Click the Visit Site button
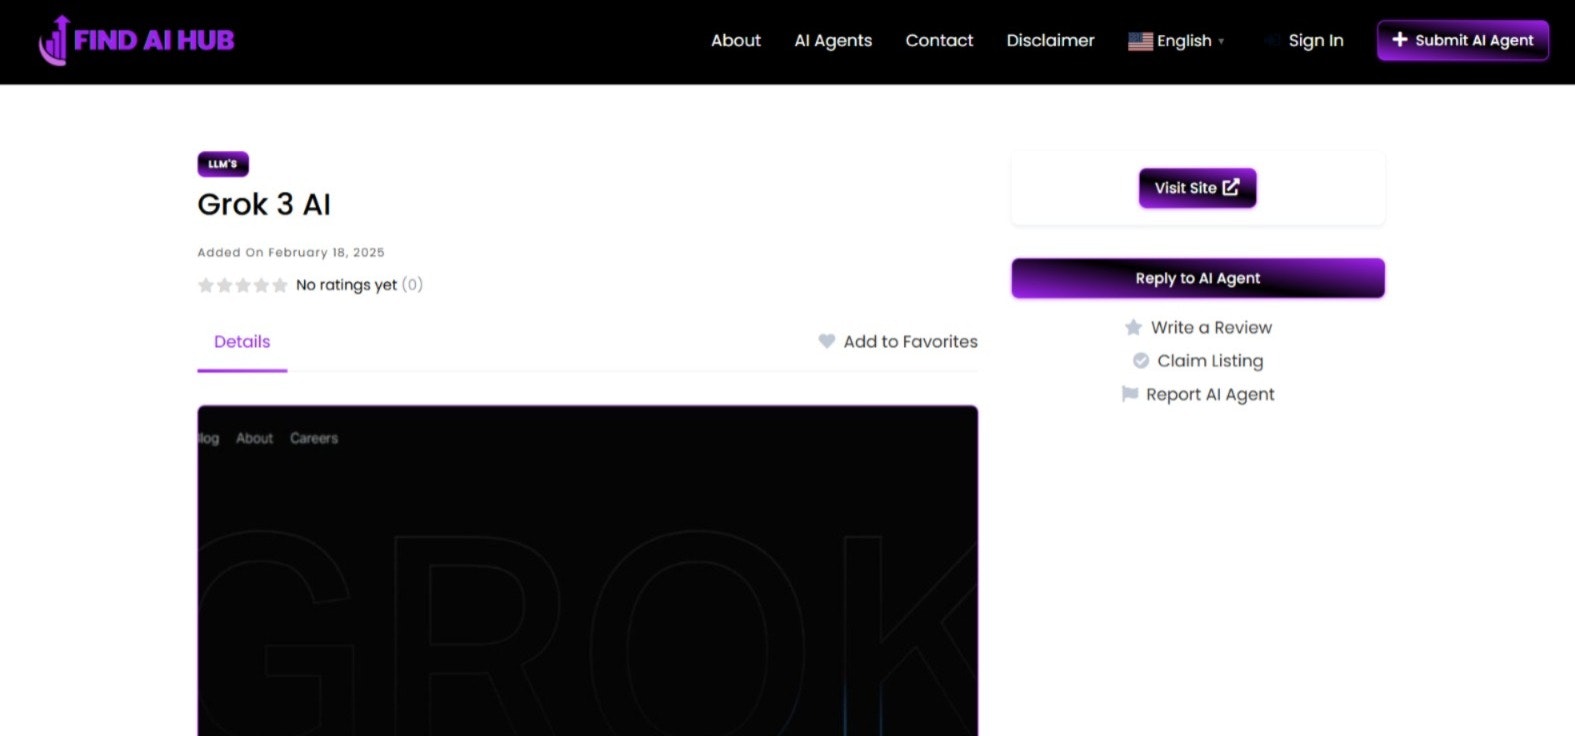1575x736 pixels. tap(1197, 188)
